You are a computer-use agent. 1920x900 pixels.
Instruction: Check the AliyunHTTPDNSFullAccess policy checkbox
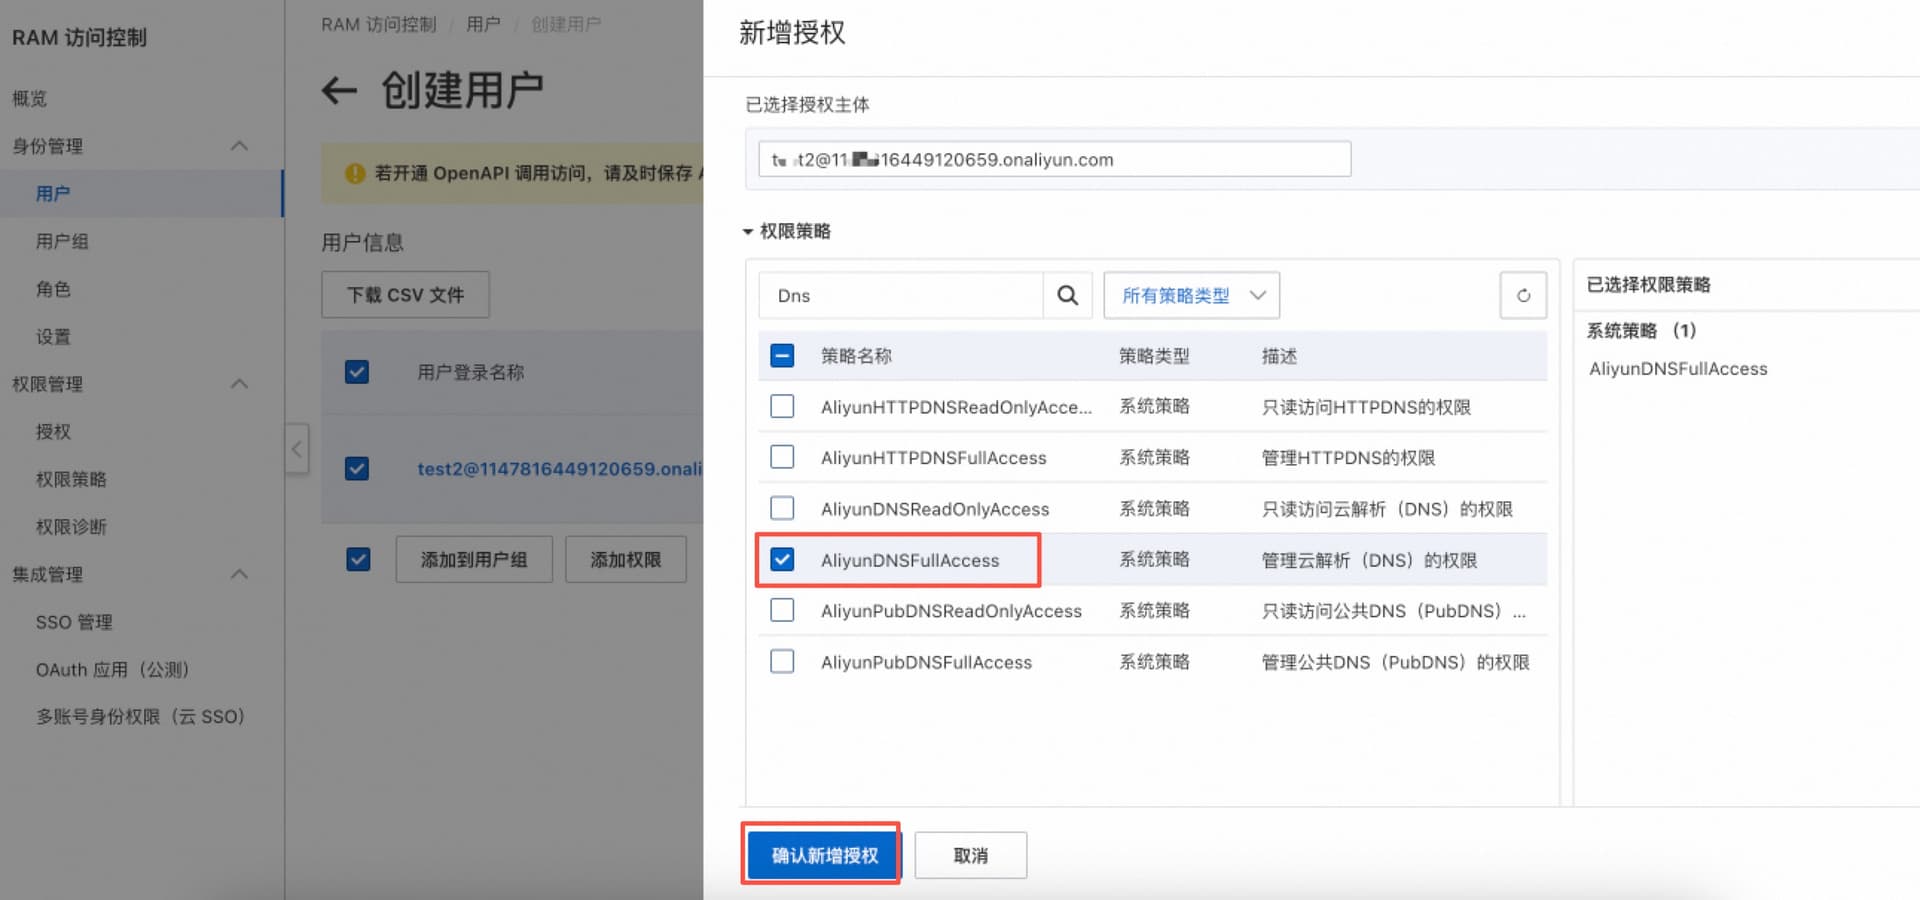click(x=782, y=457)
